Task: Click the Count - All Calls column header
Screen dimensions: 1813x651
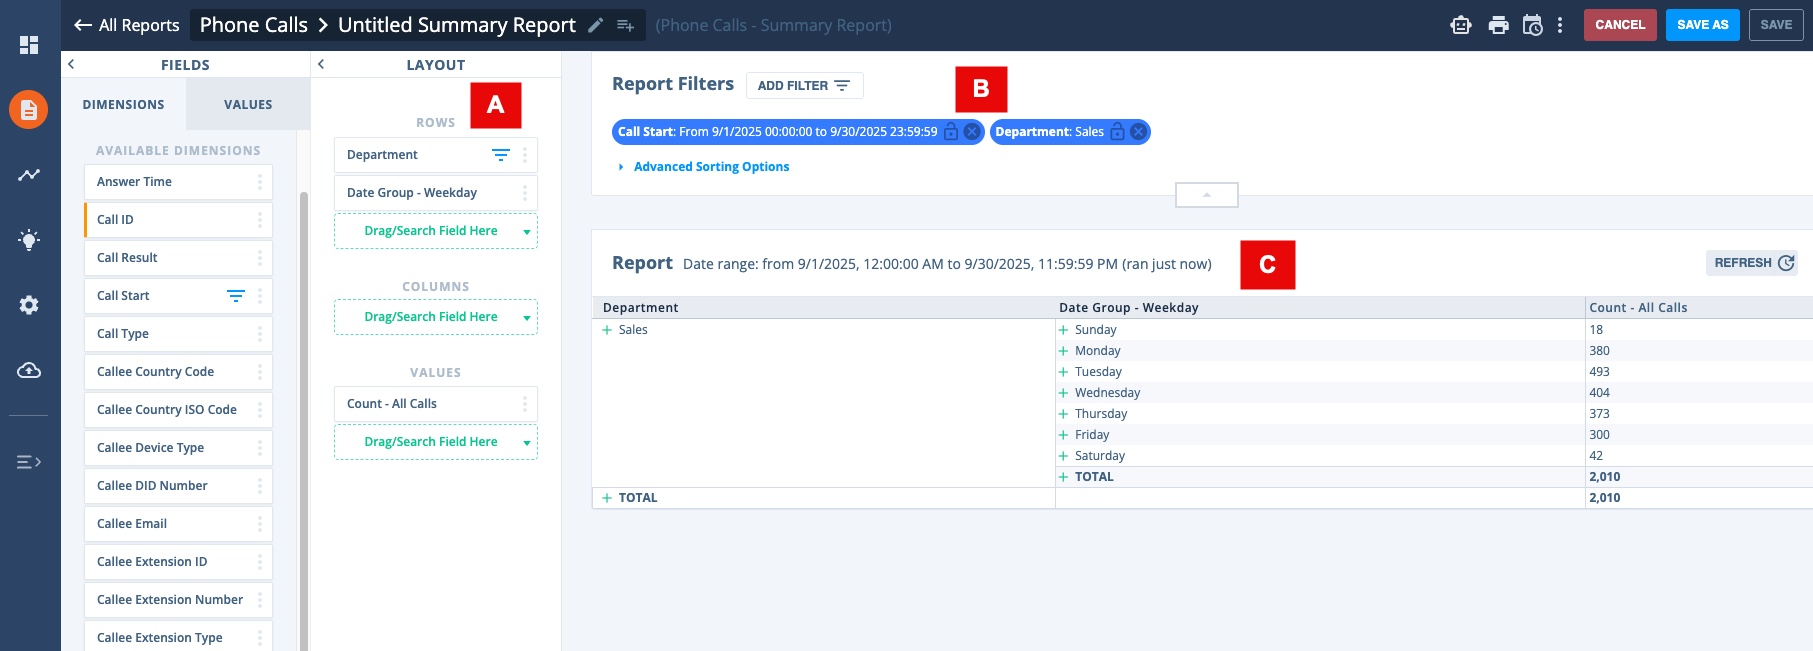Action: pos(1638,308)
